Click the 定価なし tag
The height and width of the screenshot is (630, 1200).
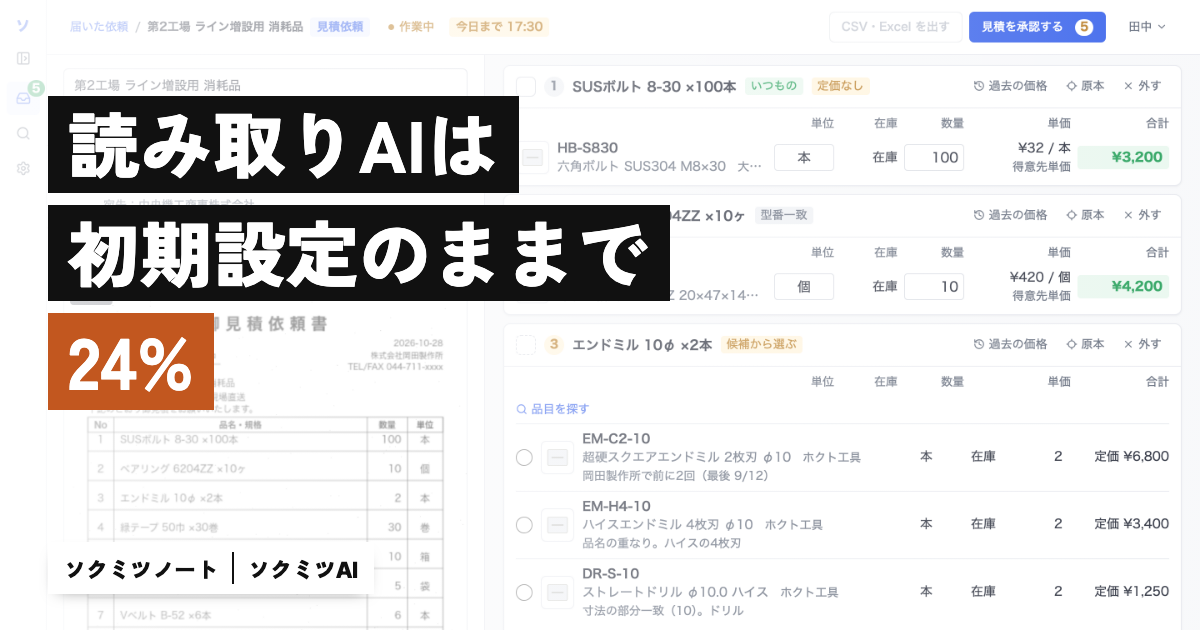(840, 86)
